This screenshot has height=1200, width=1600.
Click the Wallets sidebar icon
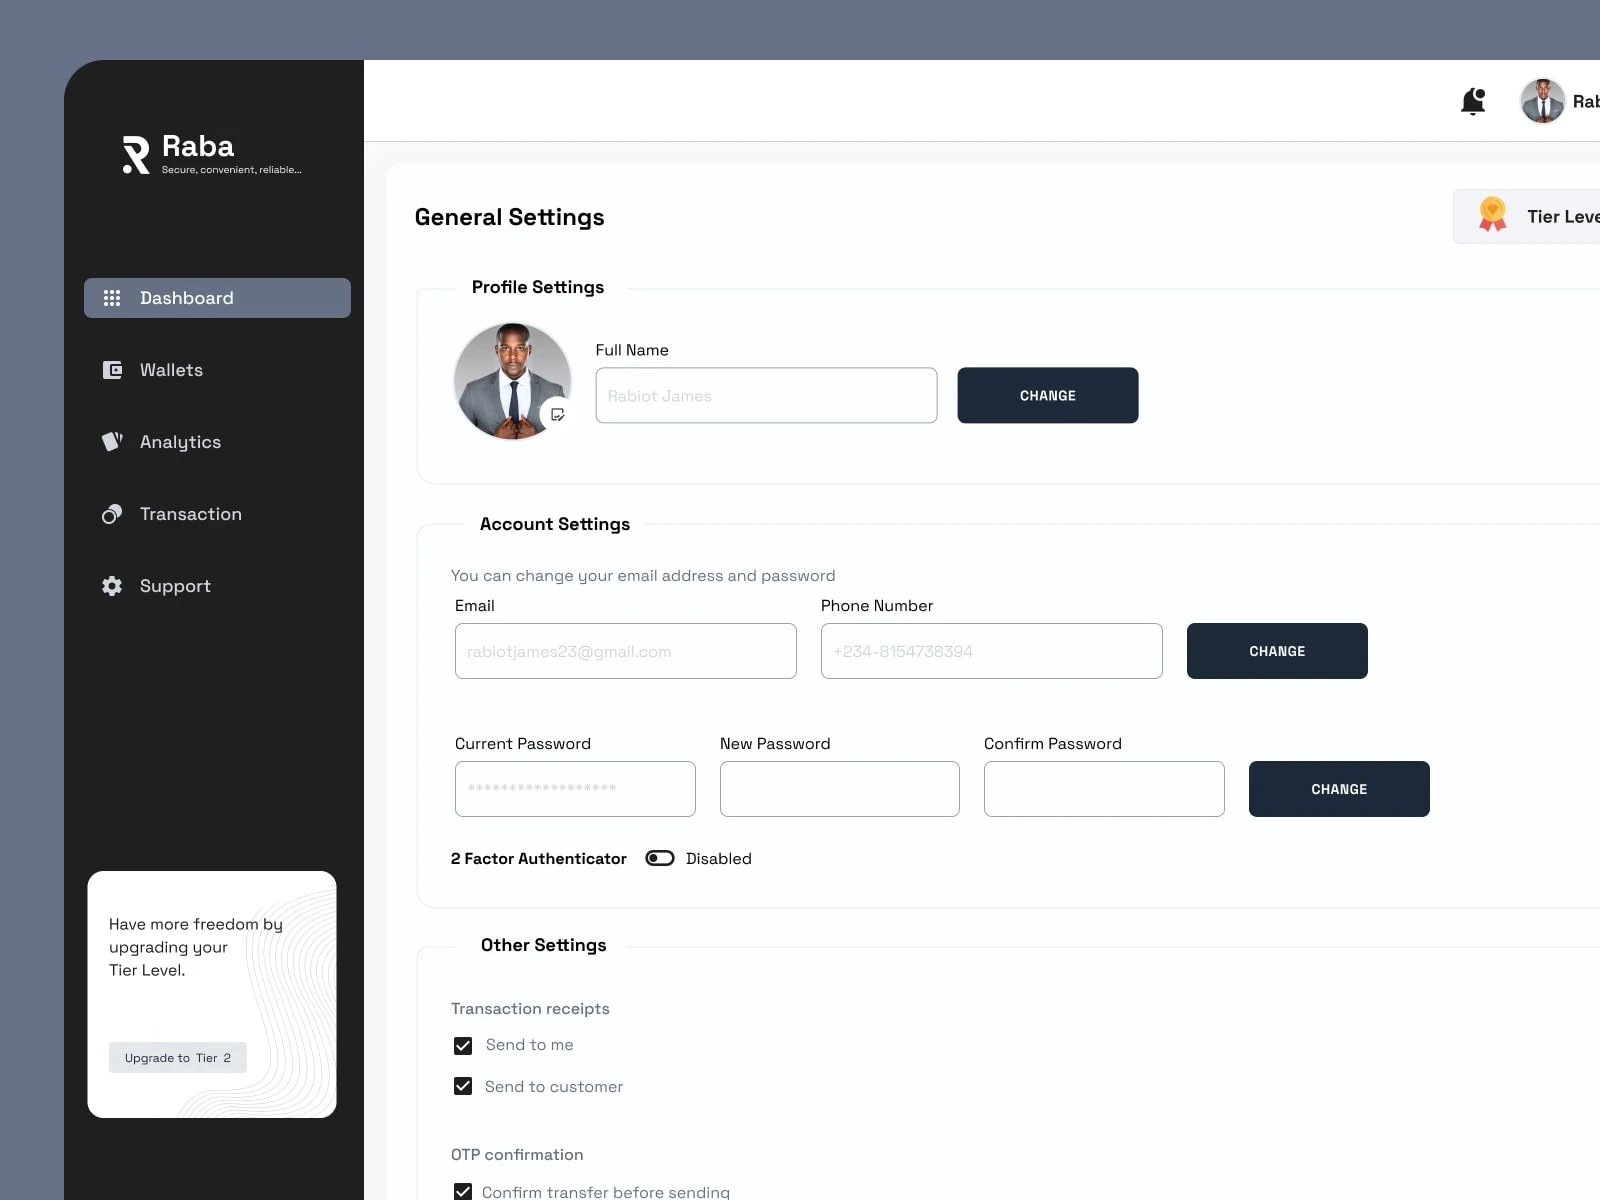(112, 370)
